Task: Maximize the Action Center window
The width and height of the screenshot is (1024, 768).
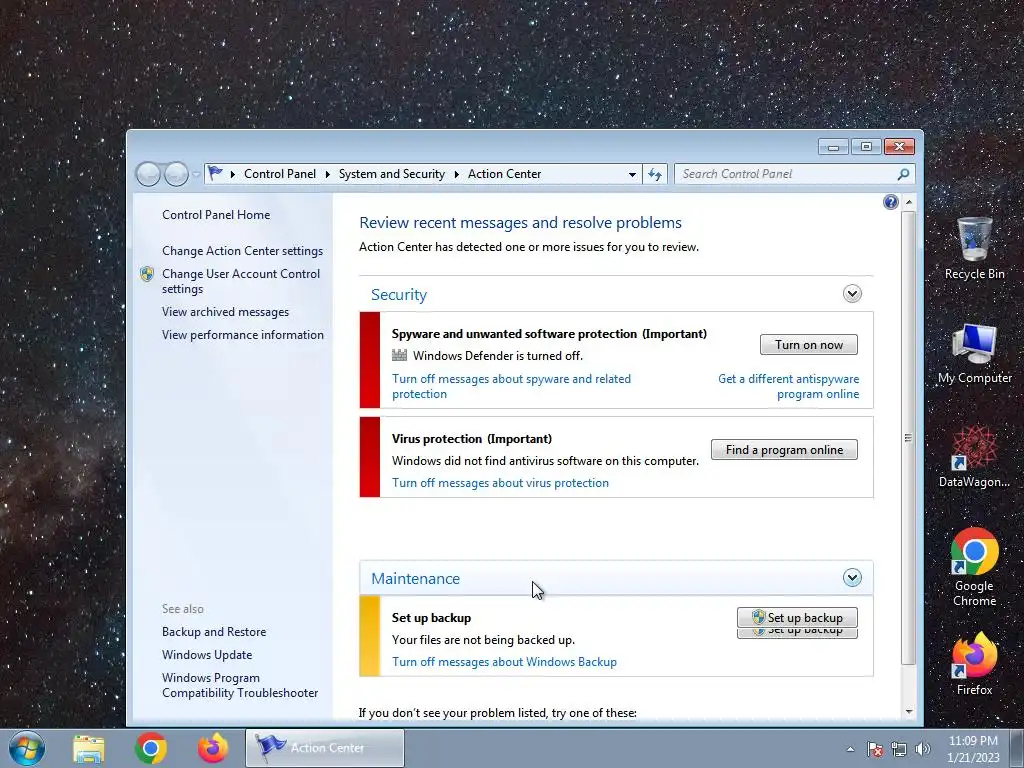Action: 866,147
